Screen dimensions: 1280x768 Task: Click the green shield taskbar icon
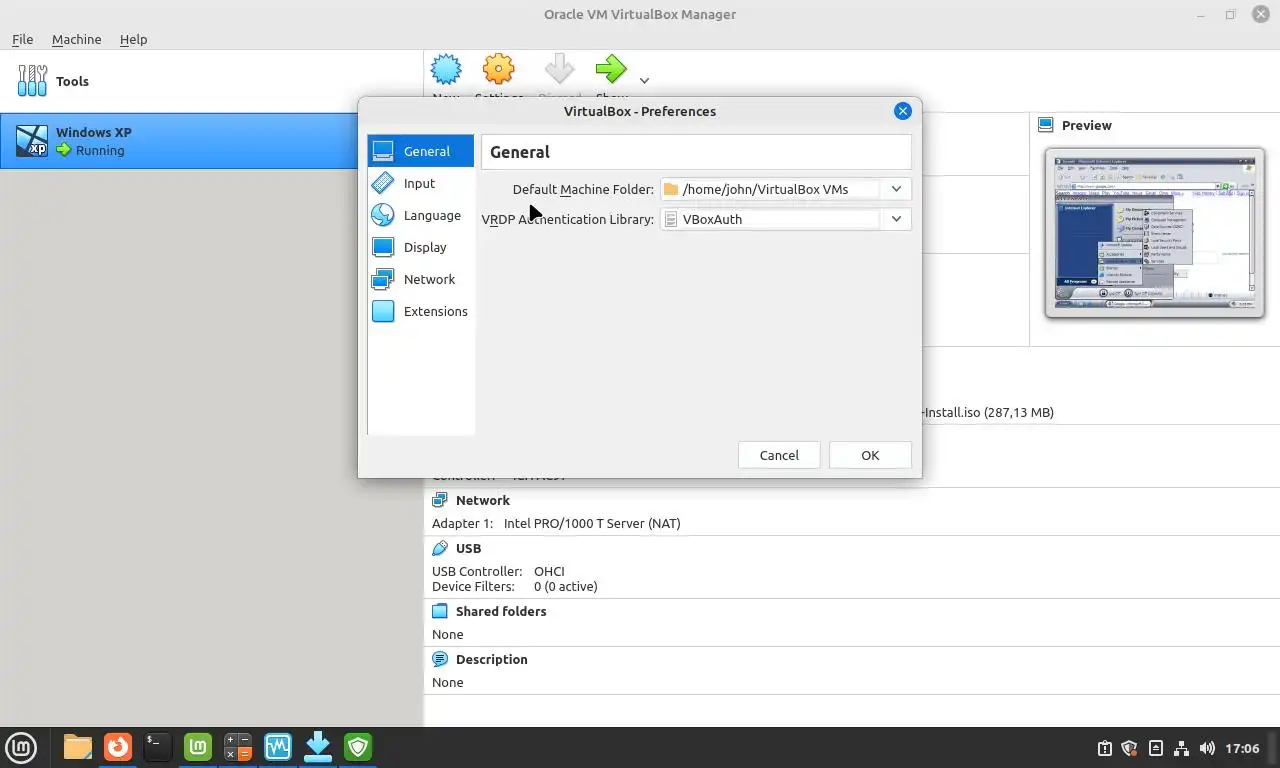(x=358, y=747)
